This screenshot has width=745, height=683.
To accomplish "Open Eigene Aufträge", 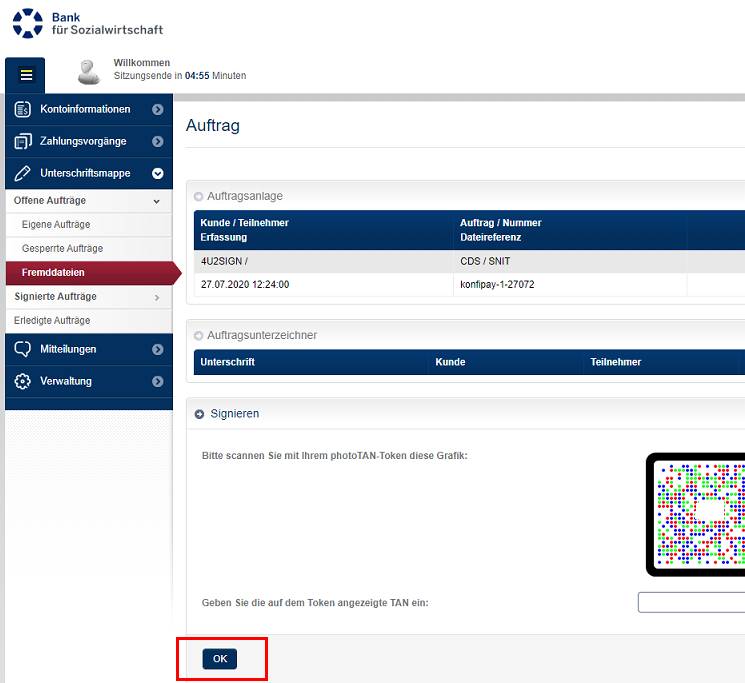I will point(89,225).
